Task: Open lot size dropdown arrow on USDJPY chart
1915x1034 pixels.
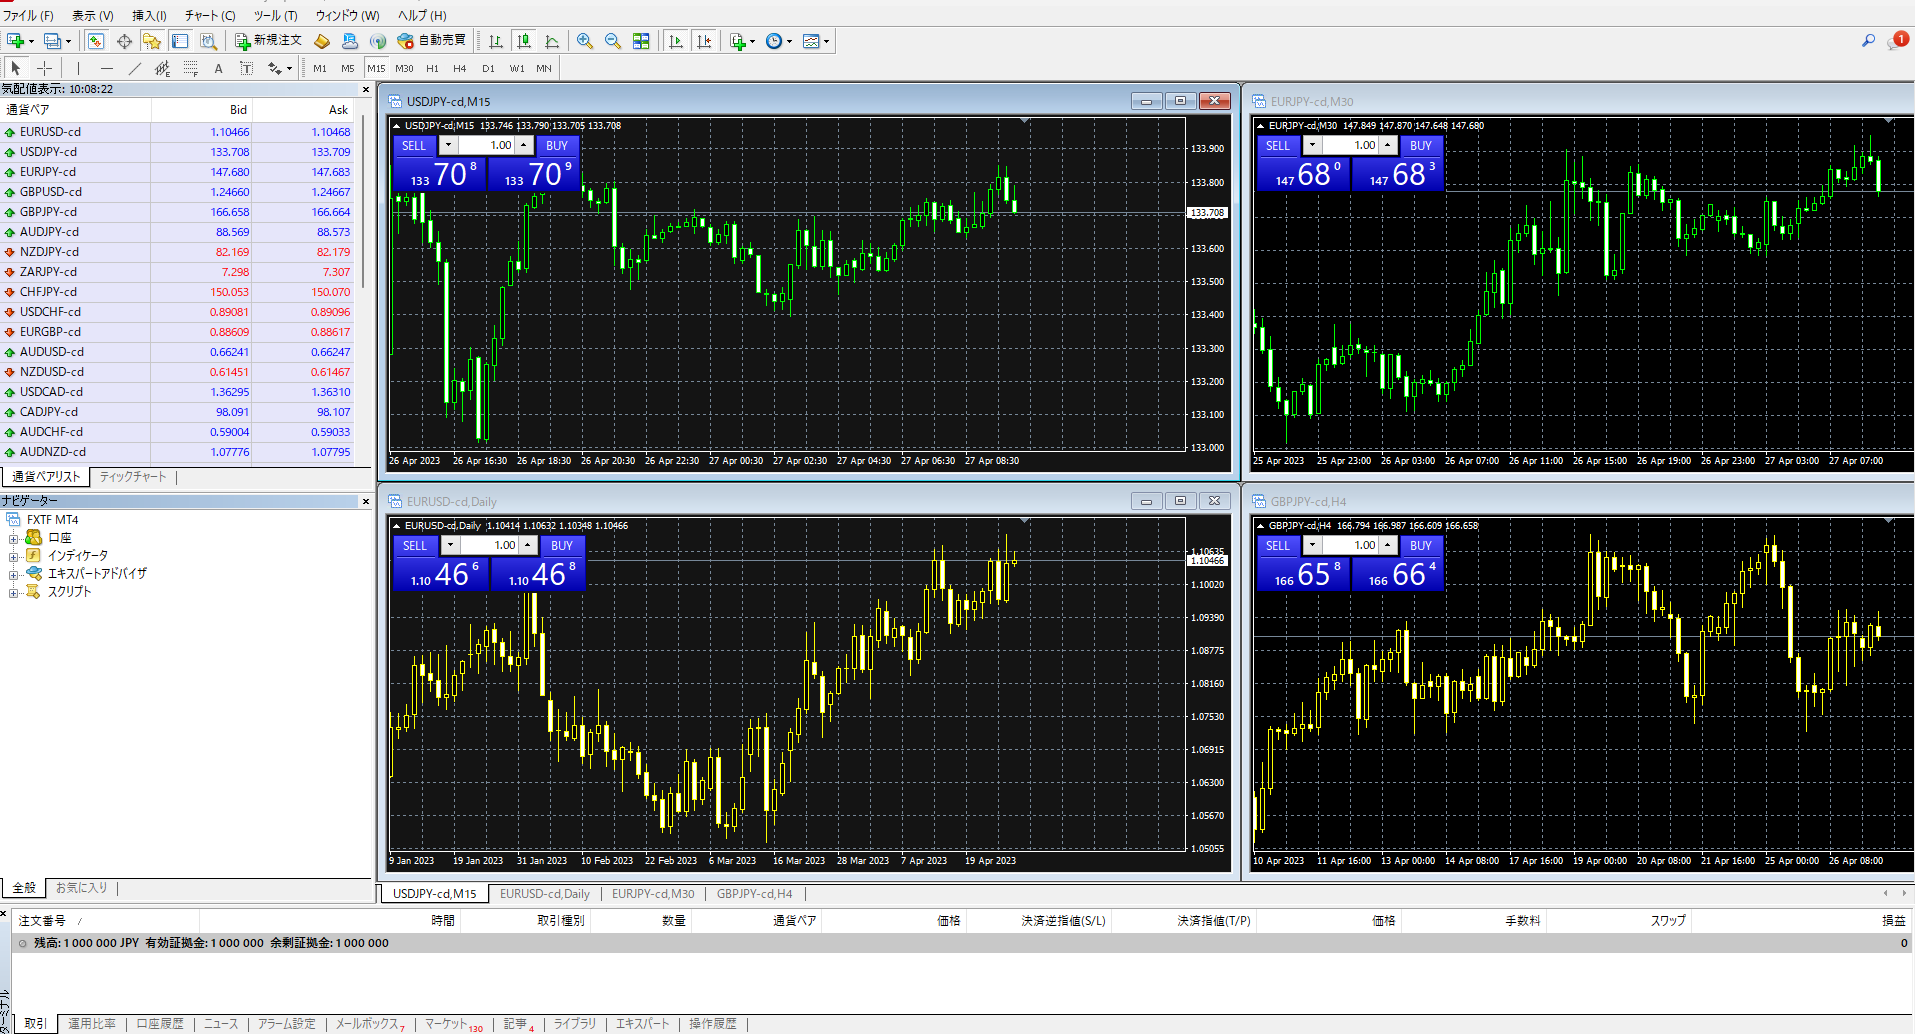Action: [448, 146]
